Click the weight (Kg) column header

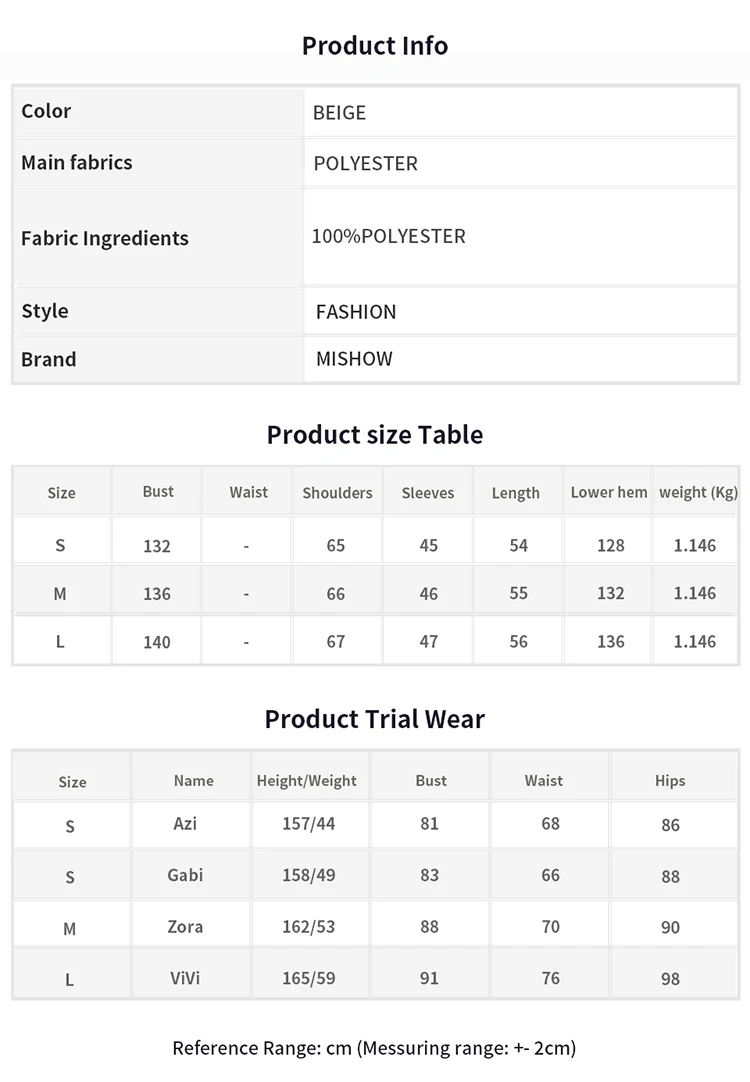[698, 492]
